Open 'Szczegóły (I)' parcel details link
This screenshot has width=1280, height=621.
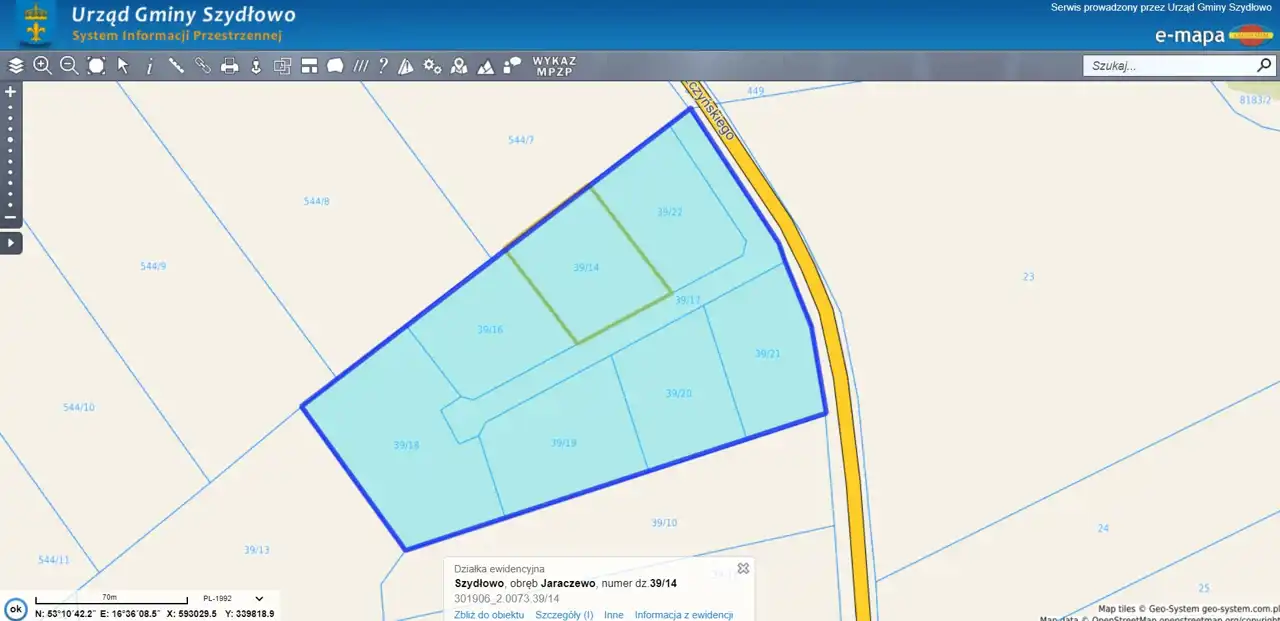pos(564,615)
